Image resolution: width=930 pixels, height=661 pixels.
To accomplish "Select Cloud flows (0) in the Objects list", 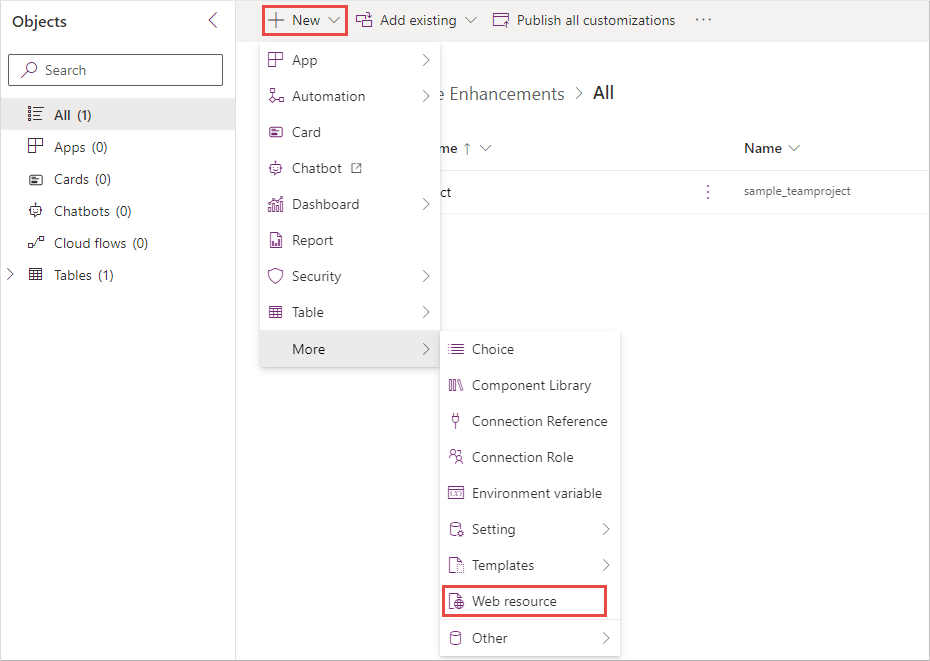I will coord(118,243).
